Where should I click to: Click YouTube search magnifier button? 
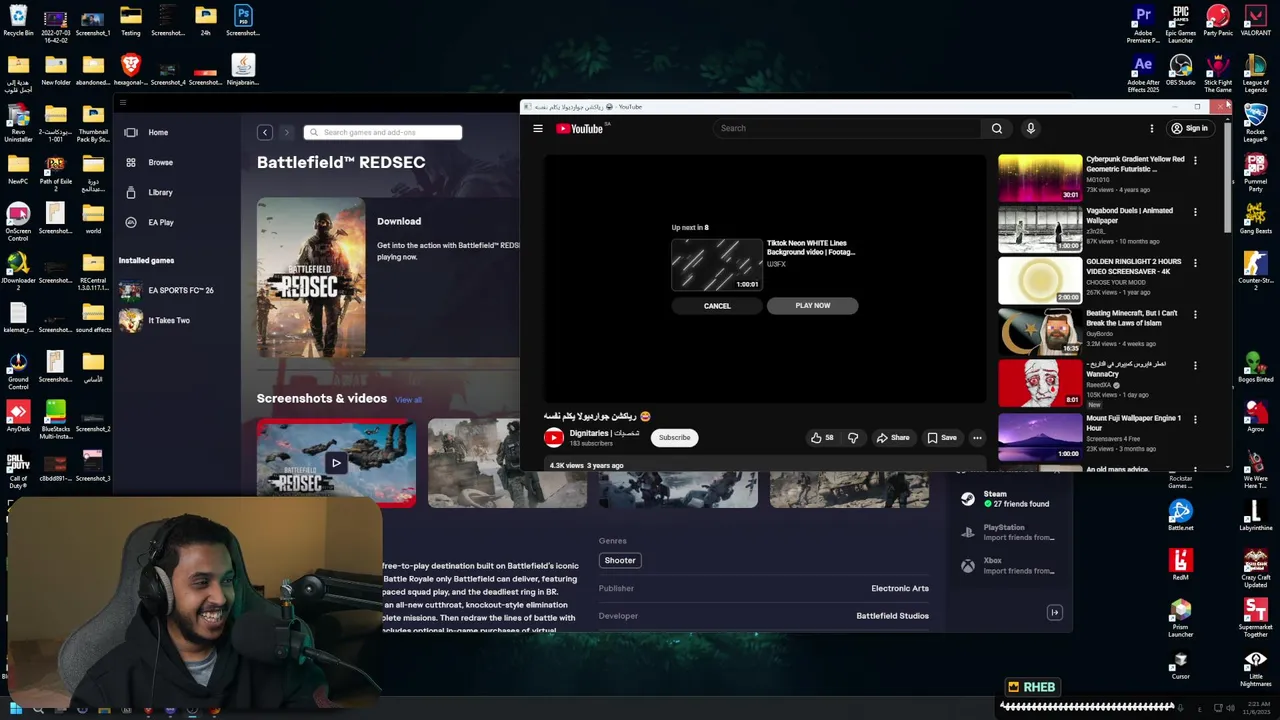997,128
